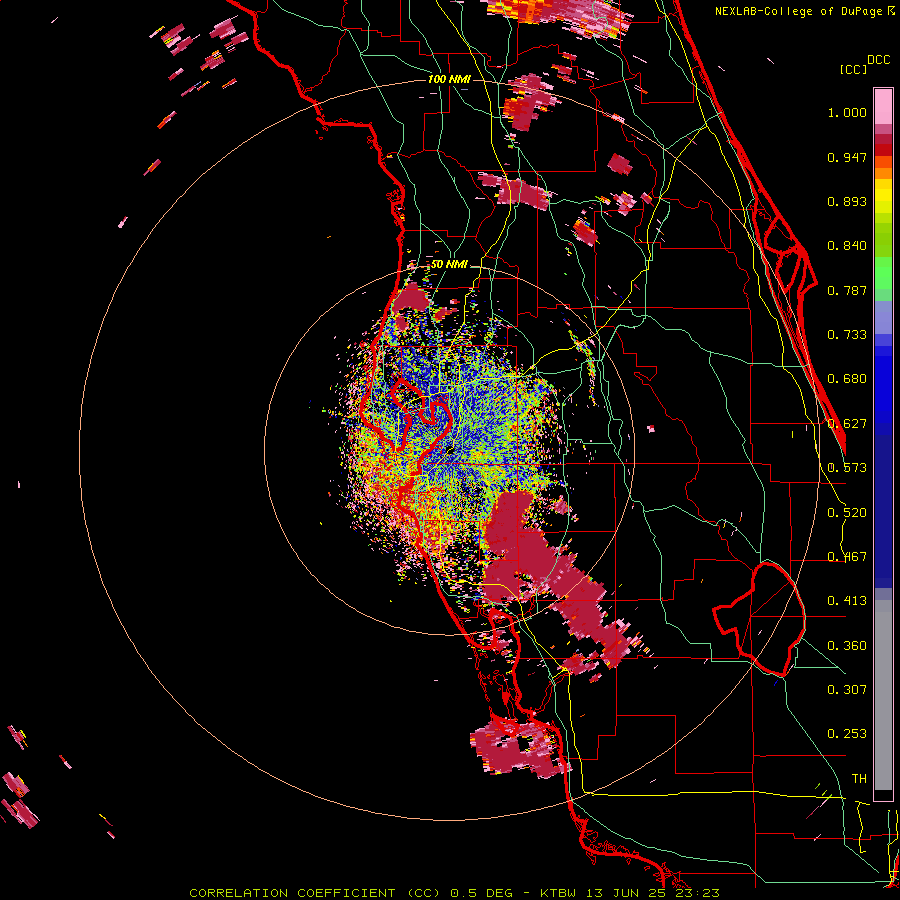The height and width of the screenshot is (900, 900).
Task: Select the 0.307 scale value
Action: tap(847, 690)
